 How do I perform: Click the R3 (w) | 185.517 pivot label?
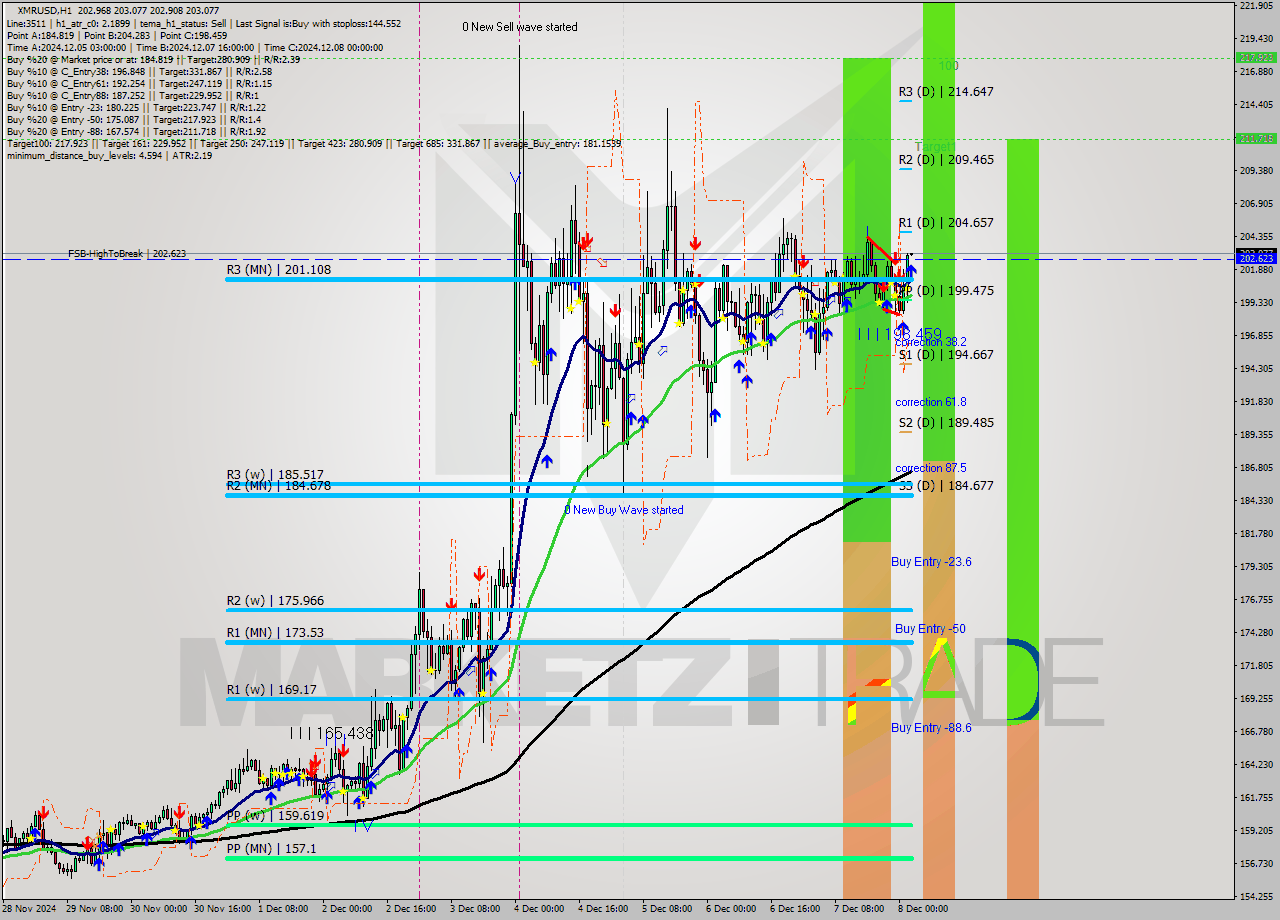coord(275,474)
